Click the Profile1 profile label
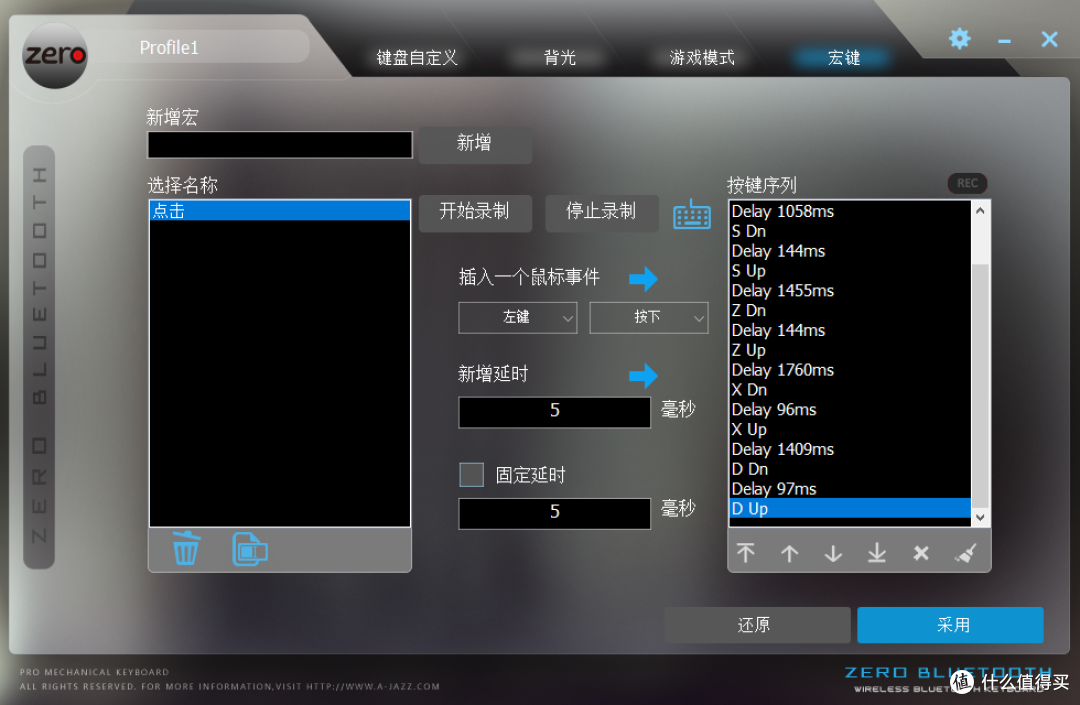 [169, 48]
